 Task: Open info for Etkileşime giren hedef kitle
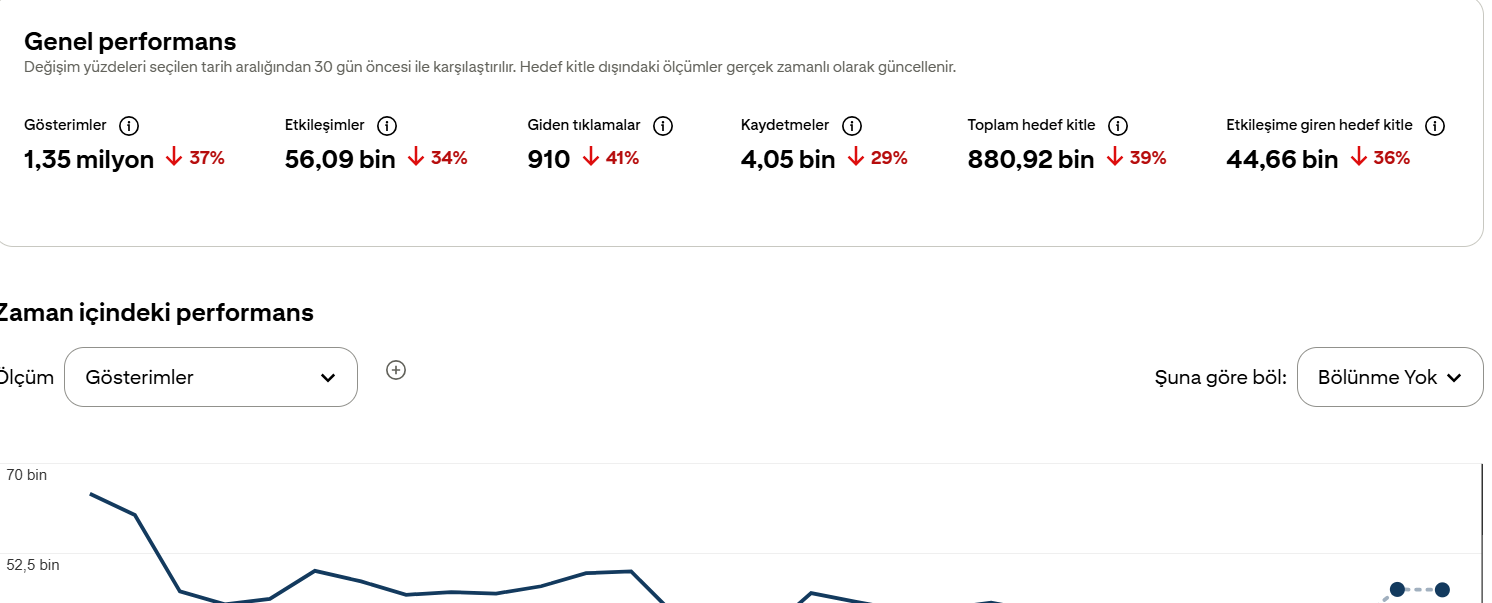coord(1435,126)
